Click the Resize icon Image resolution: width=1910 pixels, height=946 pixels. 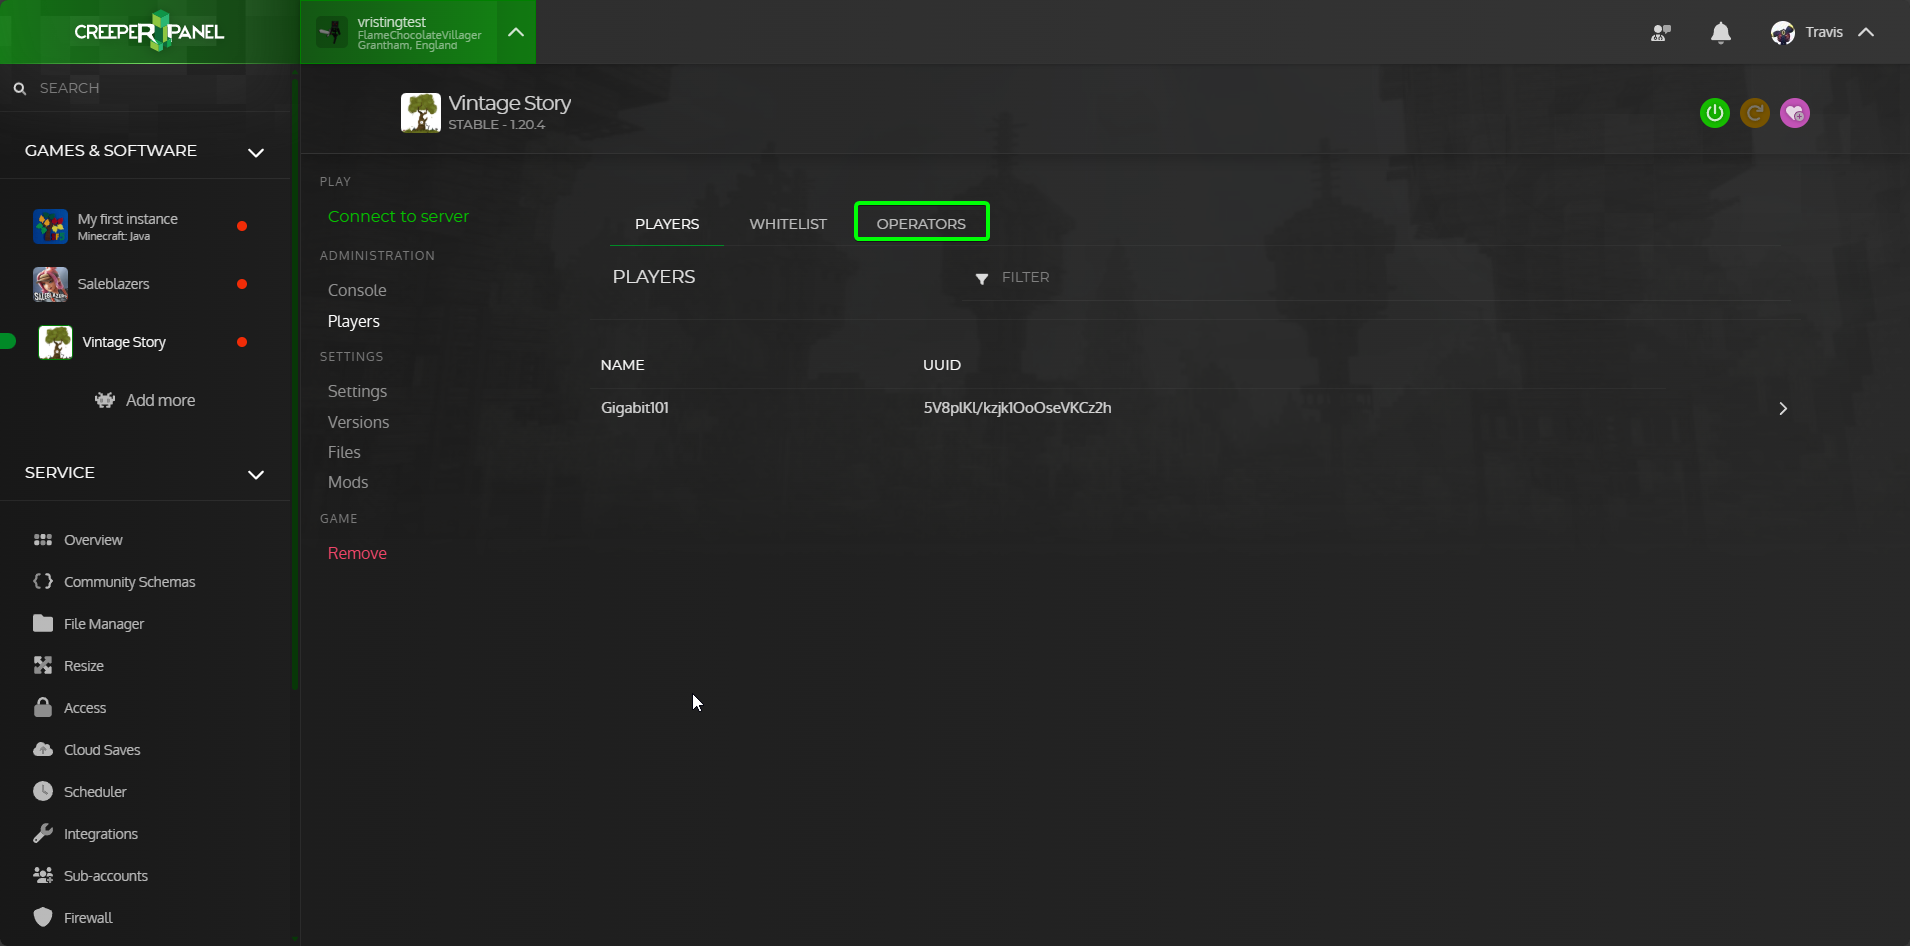43,665
